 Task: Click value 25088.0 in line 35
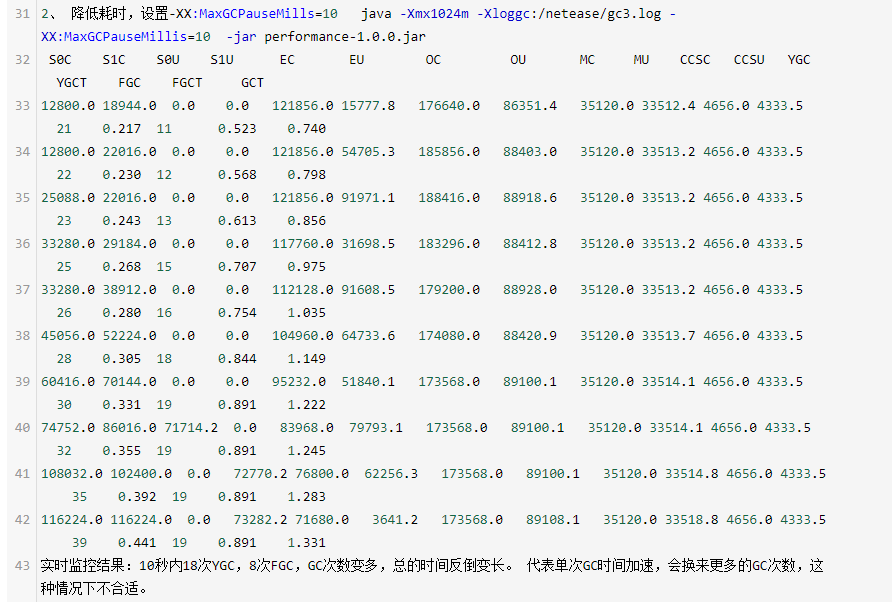pos(68,198)
